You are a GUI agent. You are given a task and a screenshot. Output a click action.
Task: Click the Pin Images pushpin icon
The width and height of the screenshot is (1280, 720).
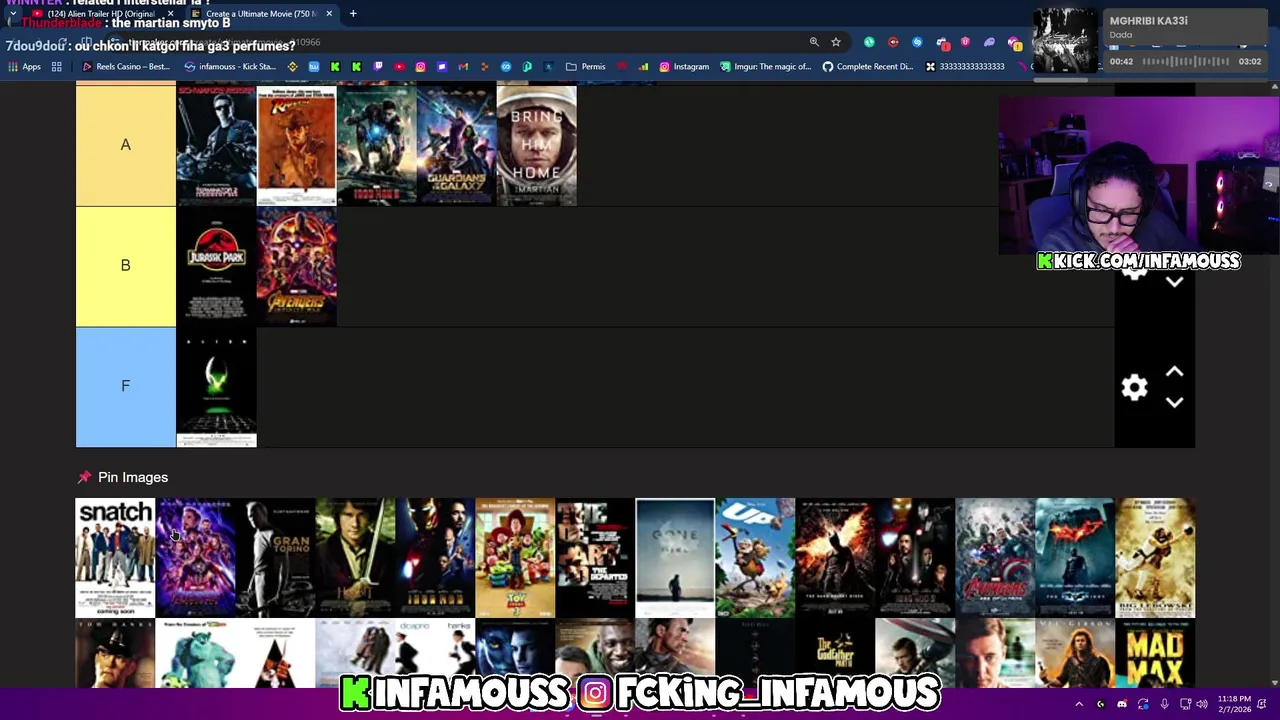click(x=84, y=477)
